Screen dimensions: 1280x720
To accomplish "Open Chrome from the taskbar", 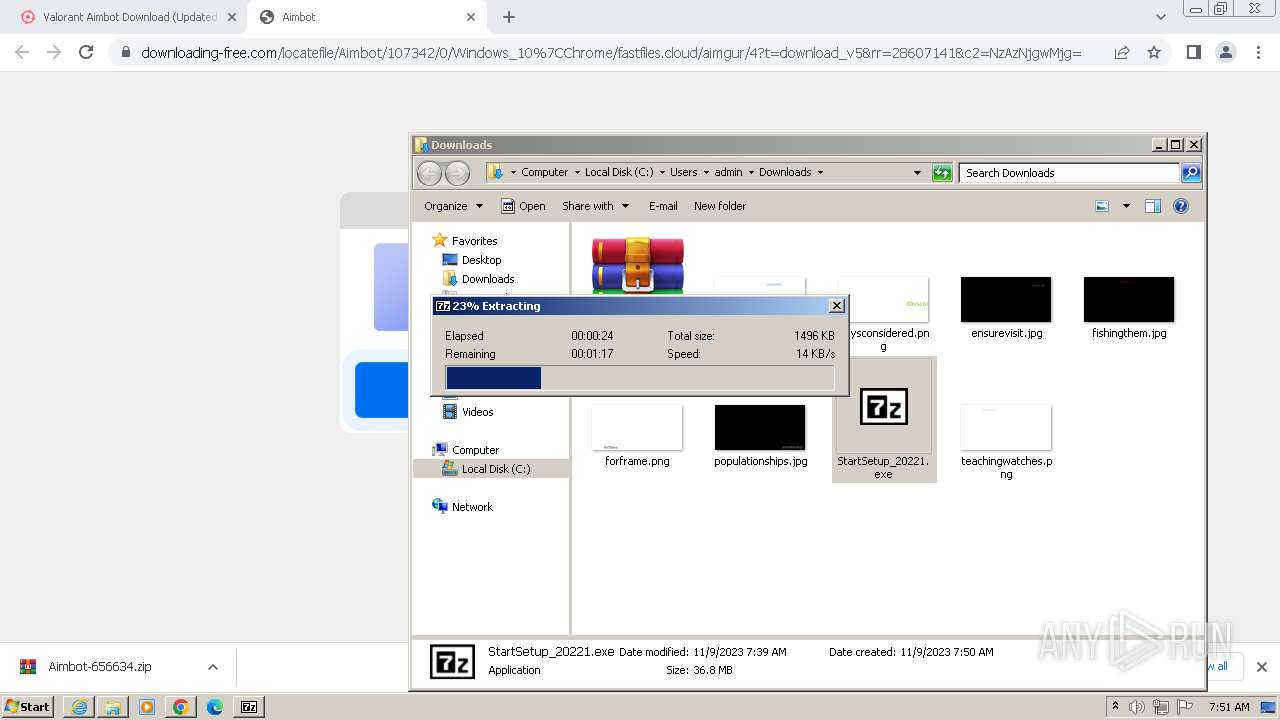I will point(181,707).
